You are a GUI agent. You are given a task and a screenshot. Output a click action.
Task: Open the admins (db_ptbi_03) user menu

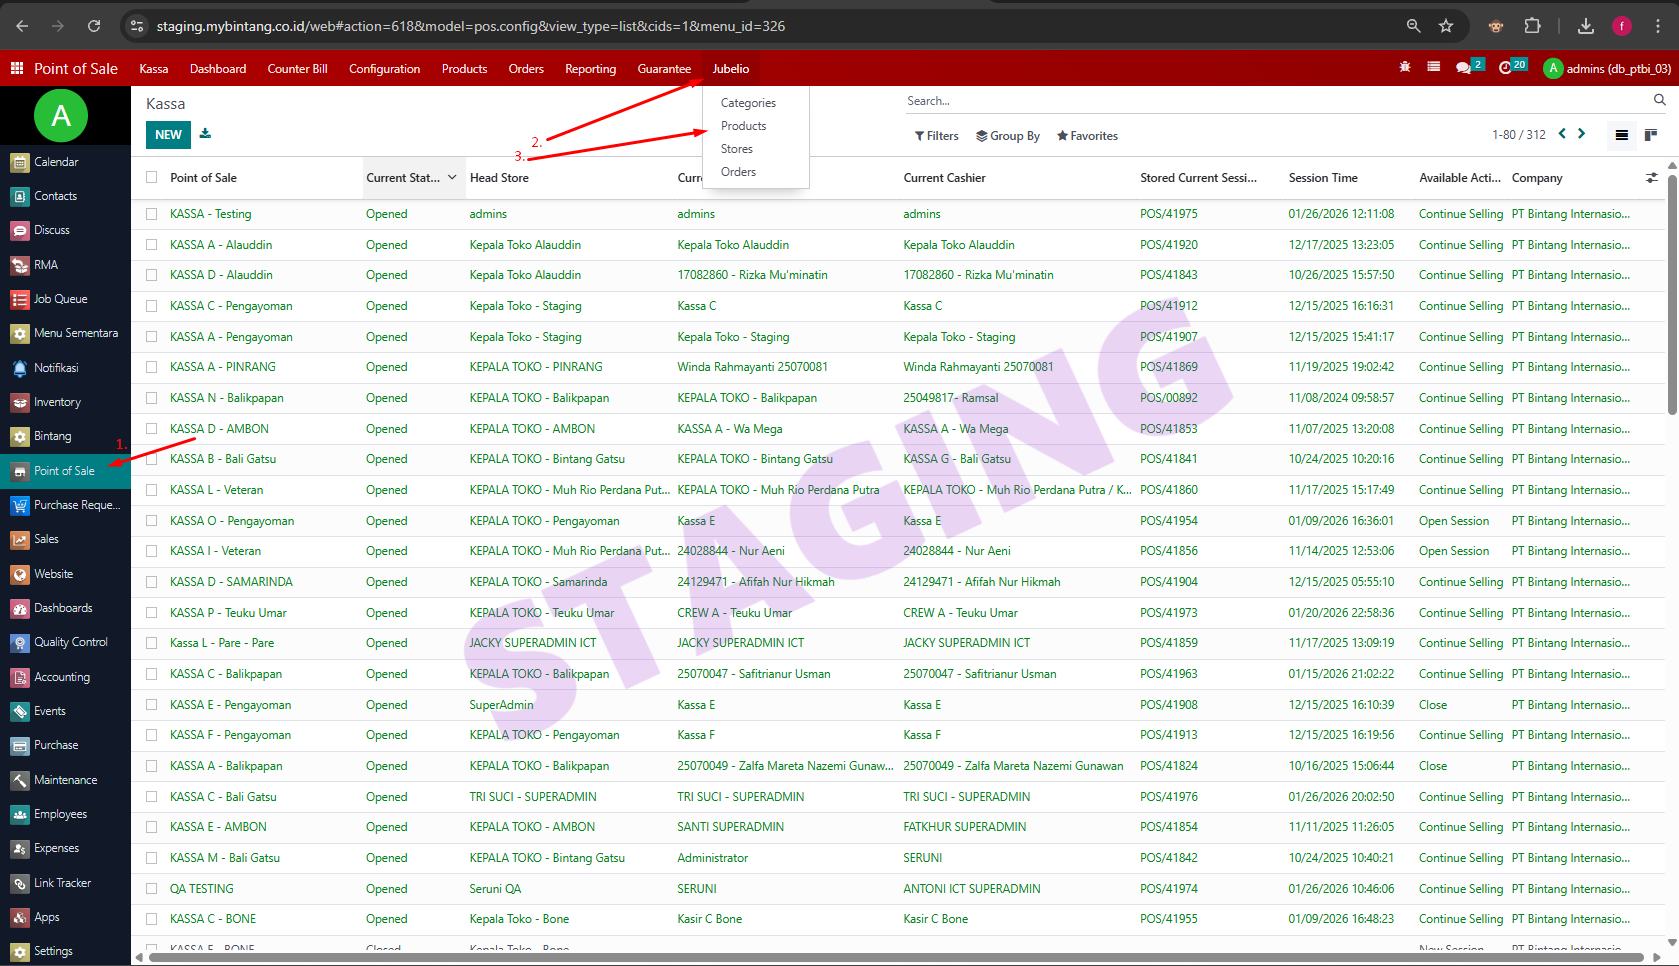[1607, 68]
